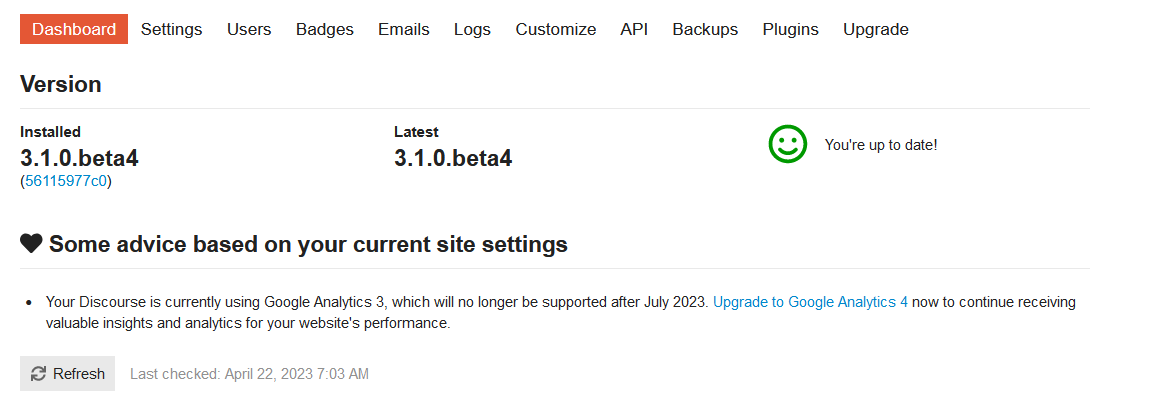Go to the Plugins tab

[x=790, y=29]
